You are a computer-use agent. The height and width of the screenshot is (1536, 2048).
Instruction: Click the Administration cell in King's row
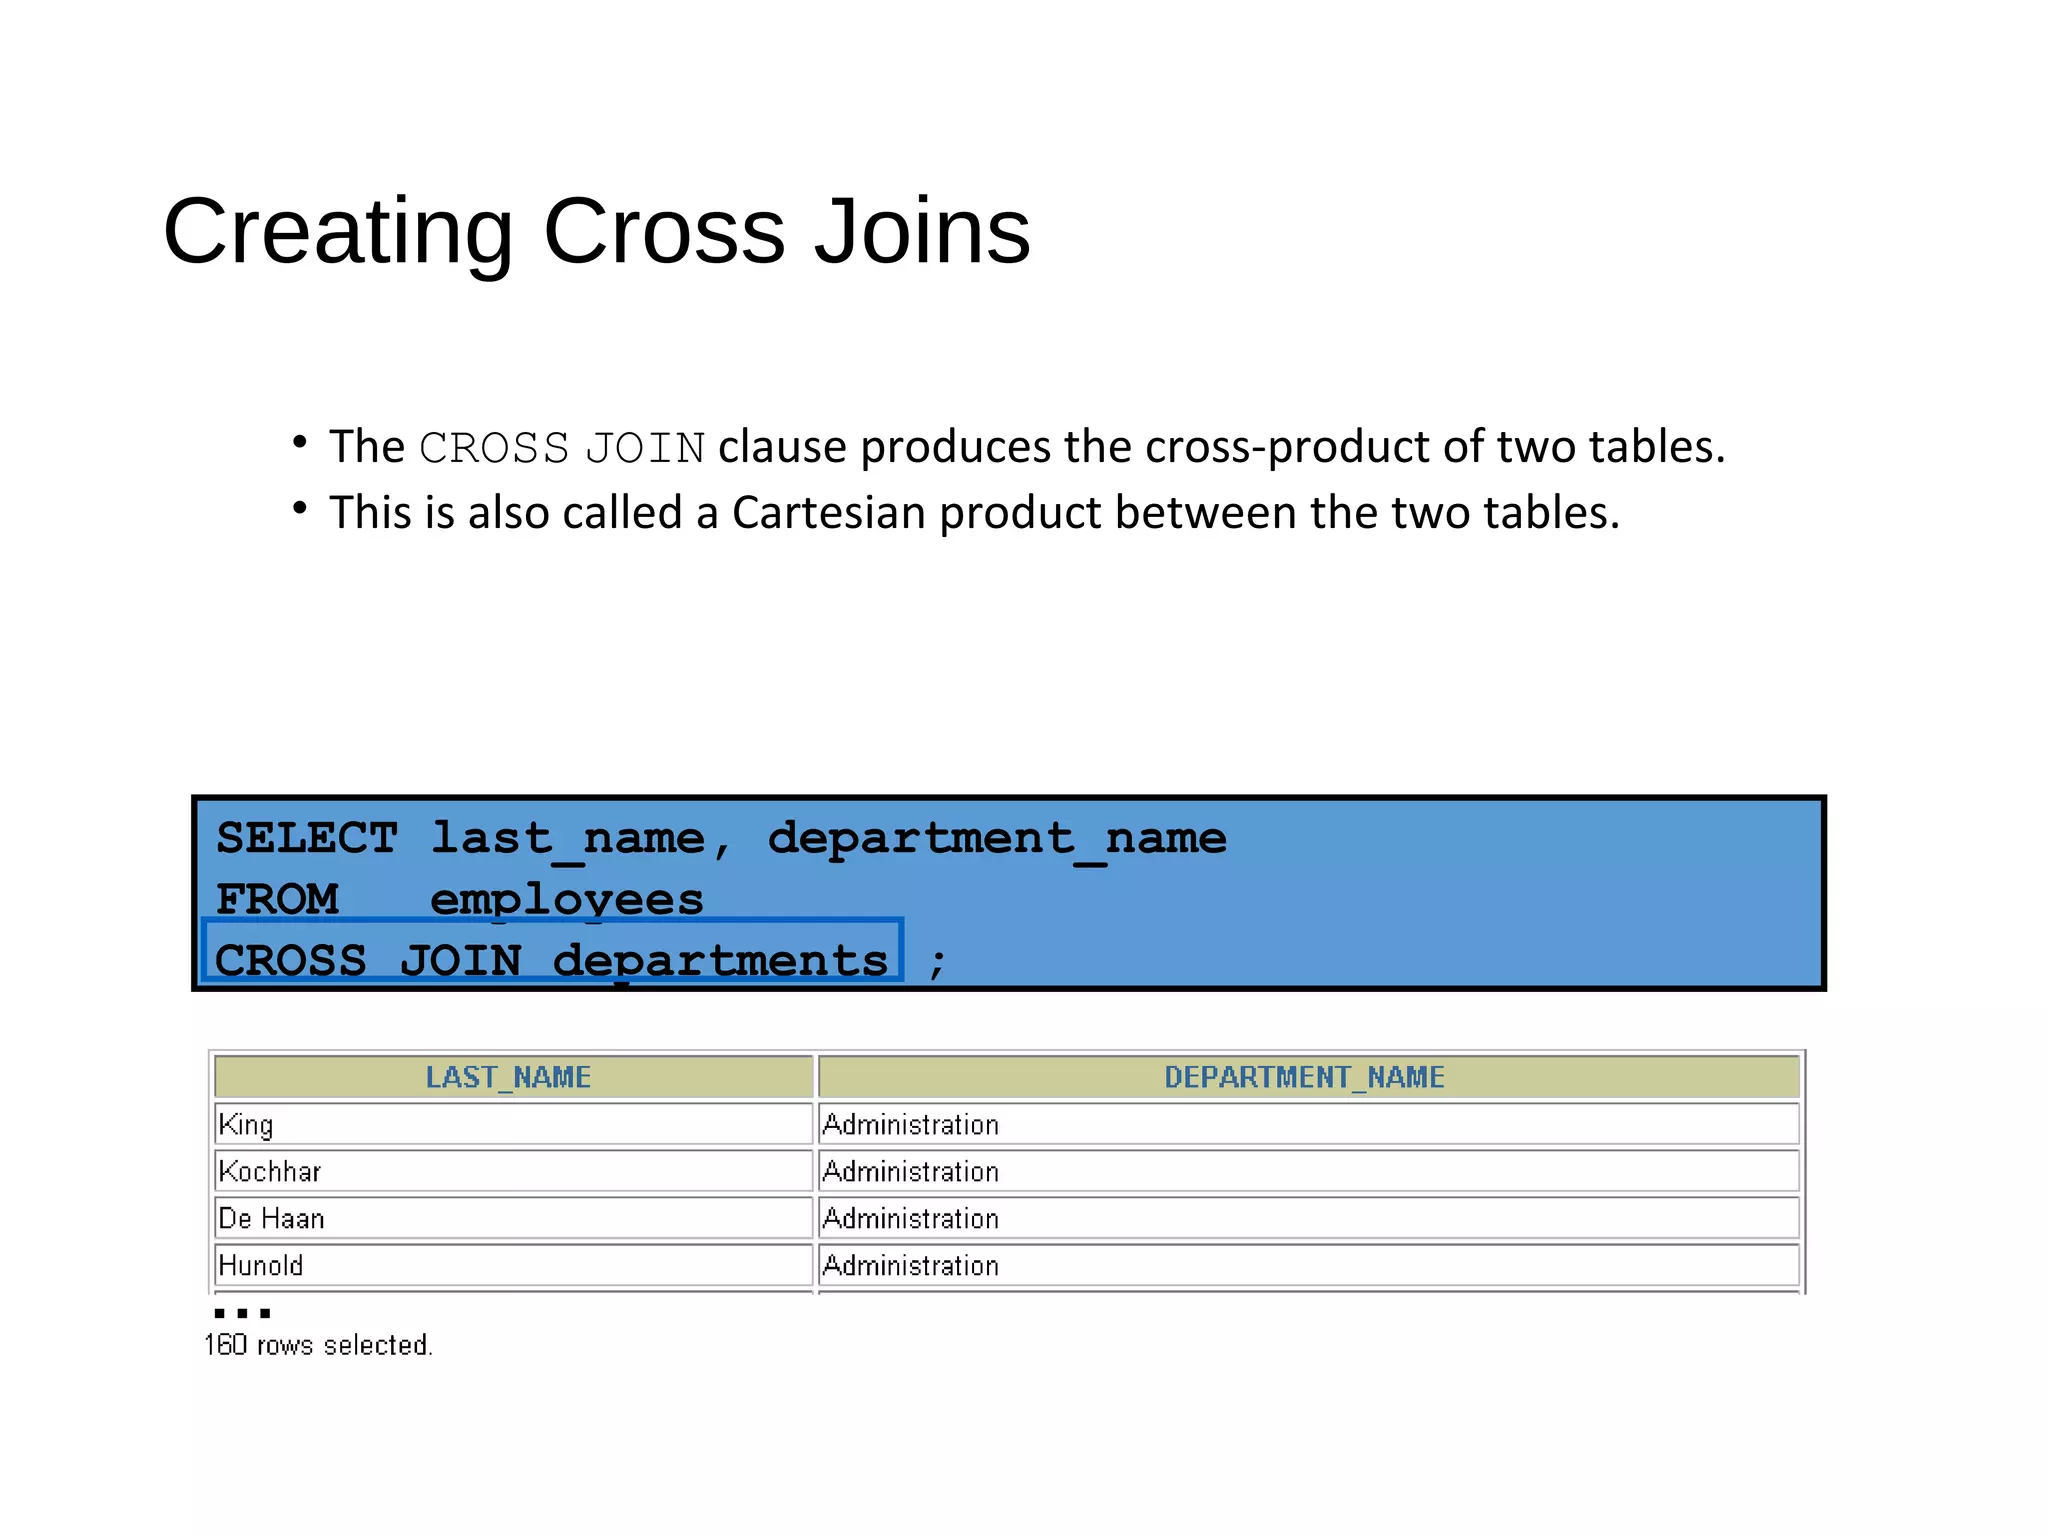click(1308, 1124)
